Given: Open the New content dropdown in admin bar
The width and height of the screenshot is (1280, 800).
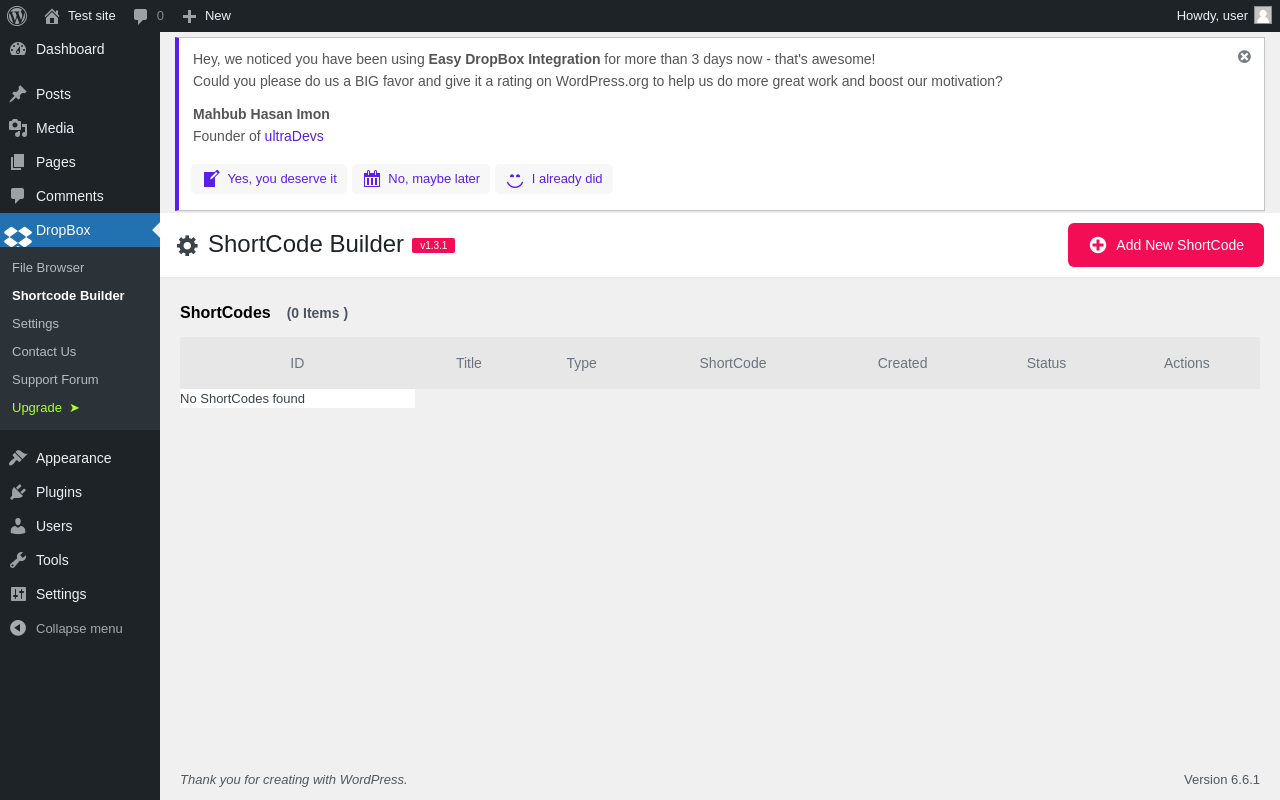Looking at the screenshot, I should click(206, 16).
